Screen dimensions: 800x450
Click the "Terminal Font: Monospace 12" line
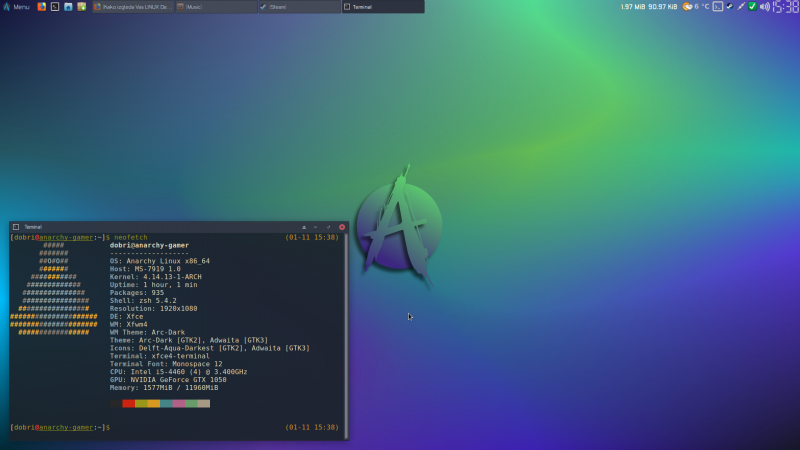tap(166, 364)
